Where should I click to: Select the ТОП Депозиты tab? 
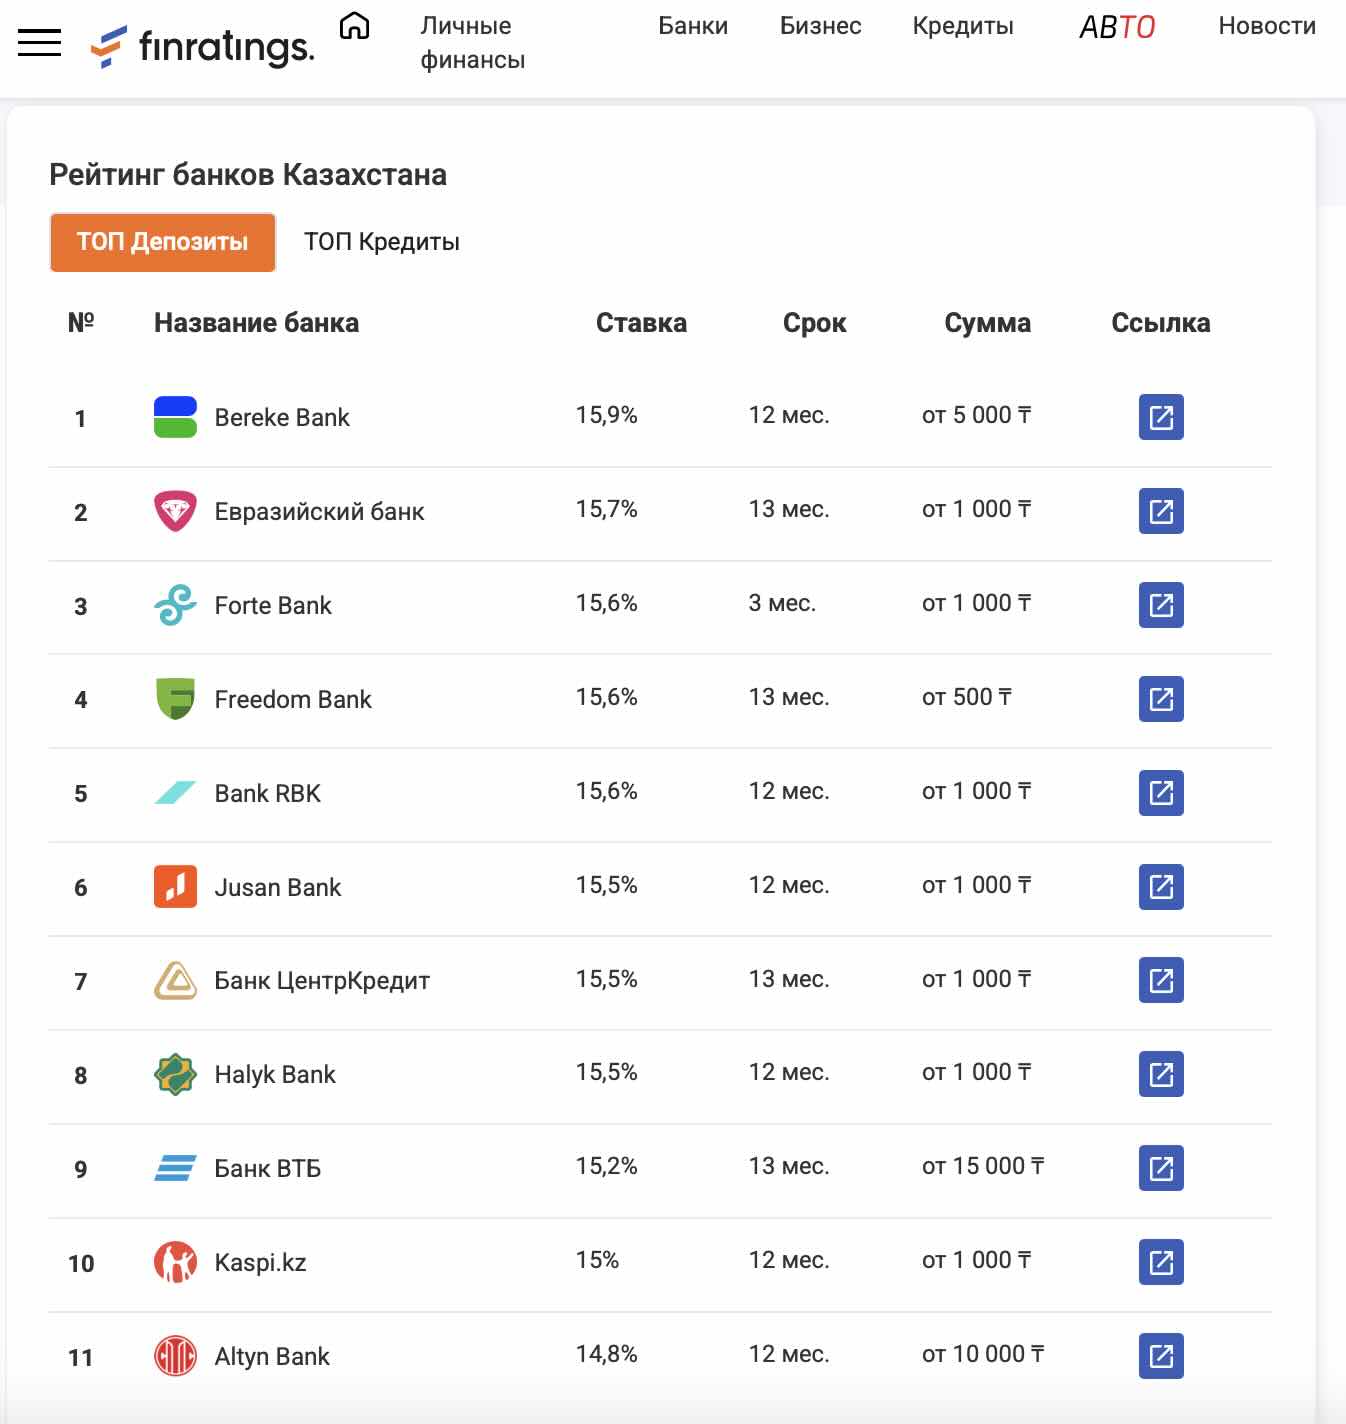(163, 242)
